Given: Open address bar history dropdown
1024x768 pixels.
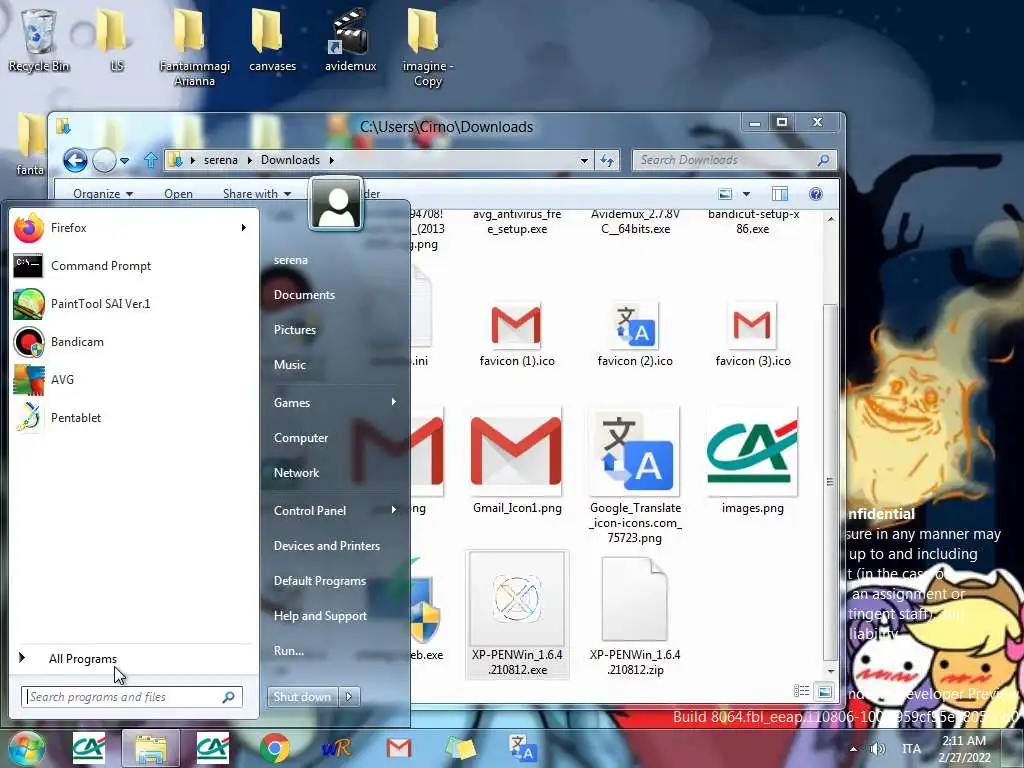Looking at the screenshot, I should (584, 160).
